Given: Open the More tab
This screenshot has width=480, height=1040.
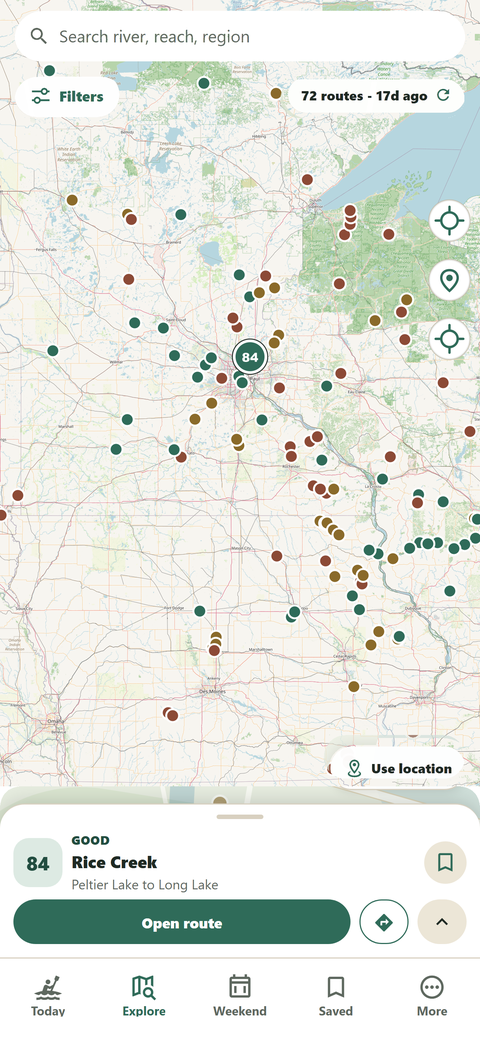Looking at the screenshot, I should [432, 996].
